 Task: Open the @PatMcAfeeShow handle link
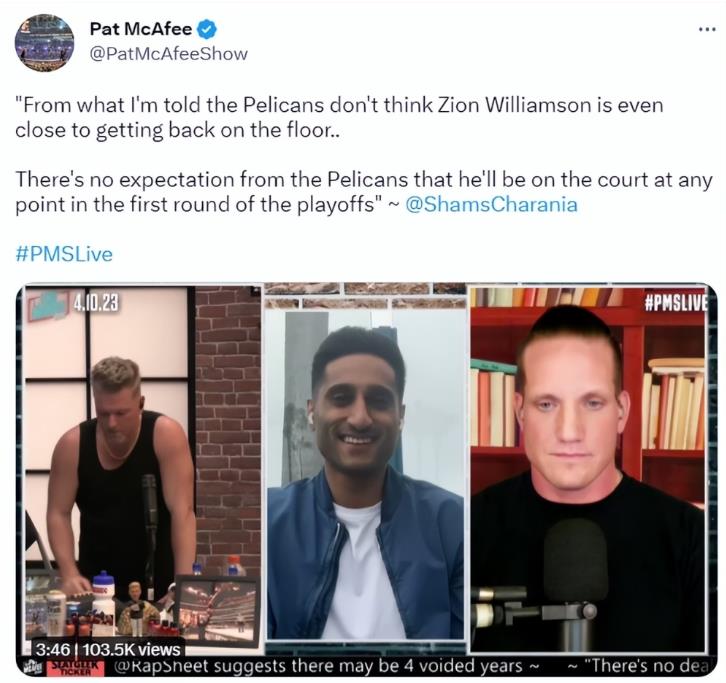tap(168, 54)
